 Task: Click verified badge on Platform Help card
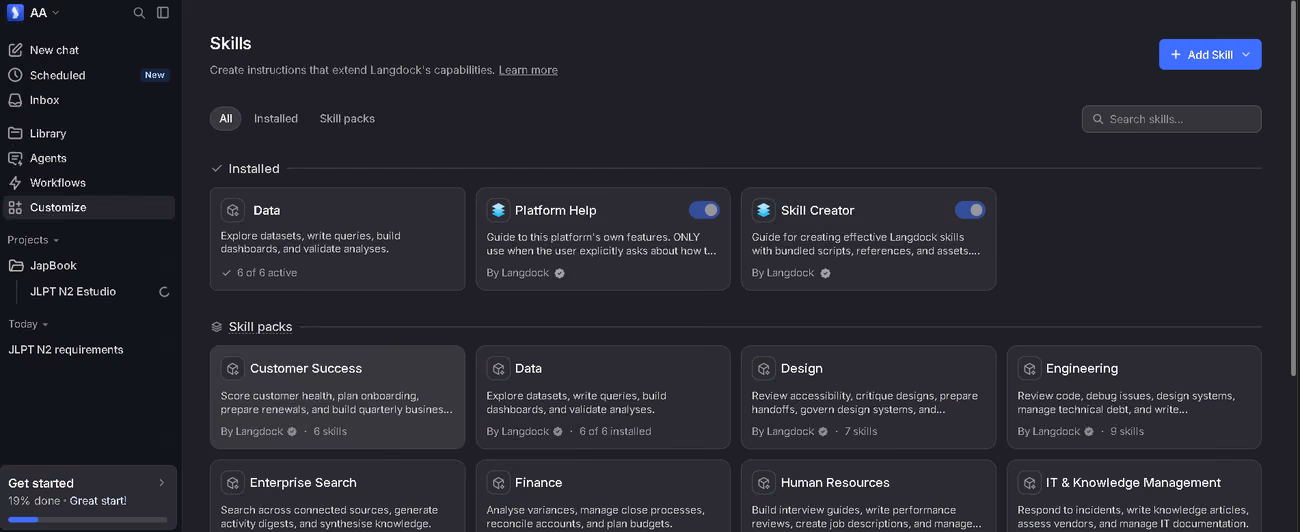(x=559, y=273)
